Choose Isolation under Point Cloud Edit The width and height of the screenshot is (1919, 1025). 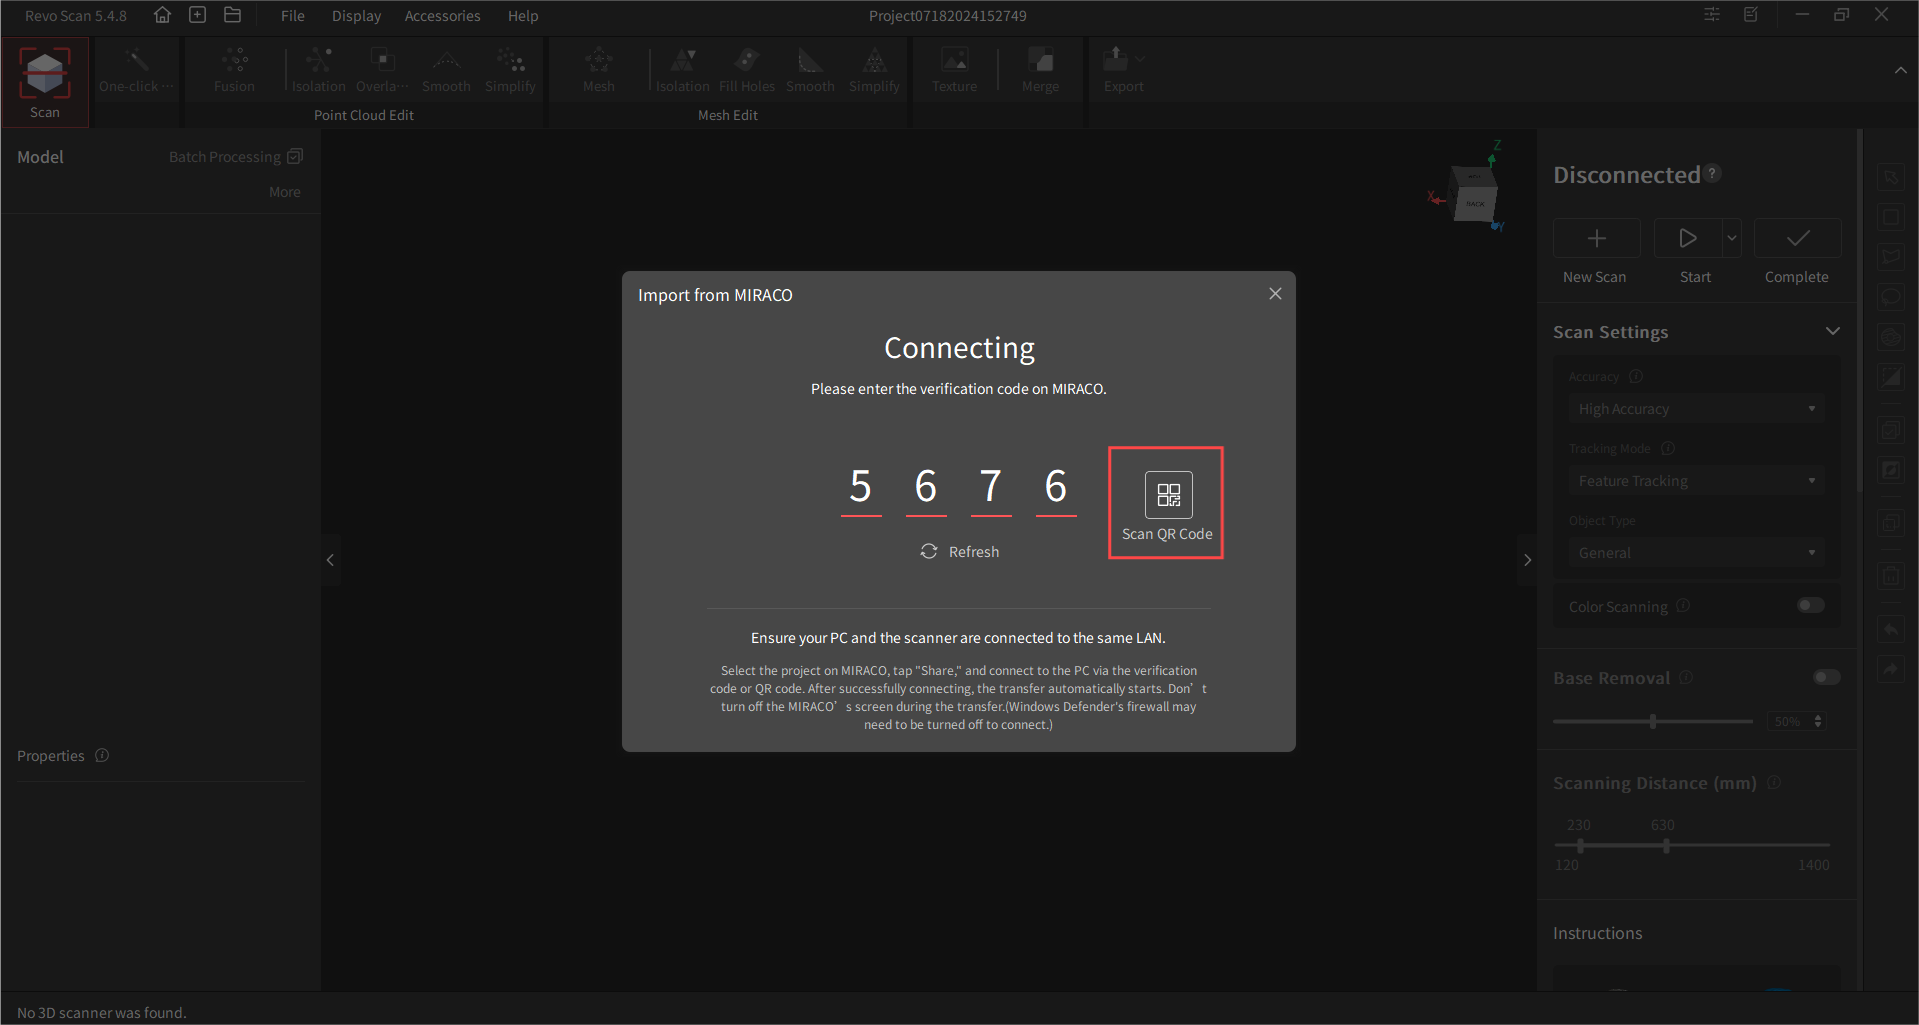(x=319, y=70)
